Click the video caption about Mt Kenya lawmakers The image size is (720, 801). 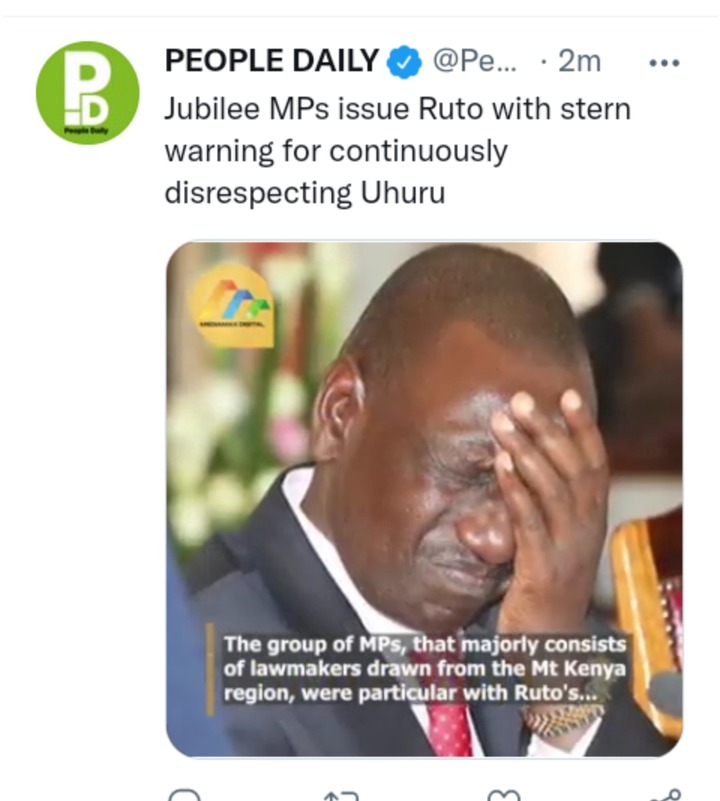(424, 669)
